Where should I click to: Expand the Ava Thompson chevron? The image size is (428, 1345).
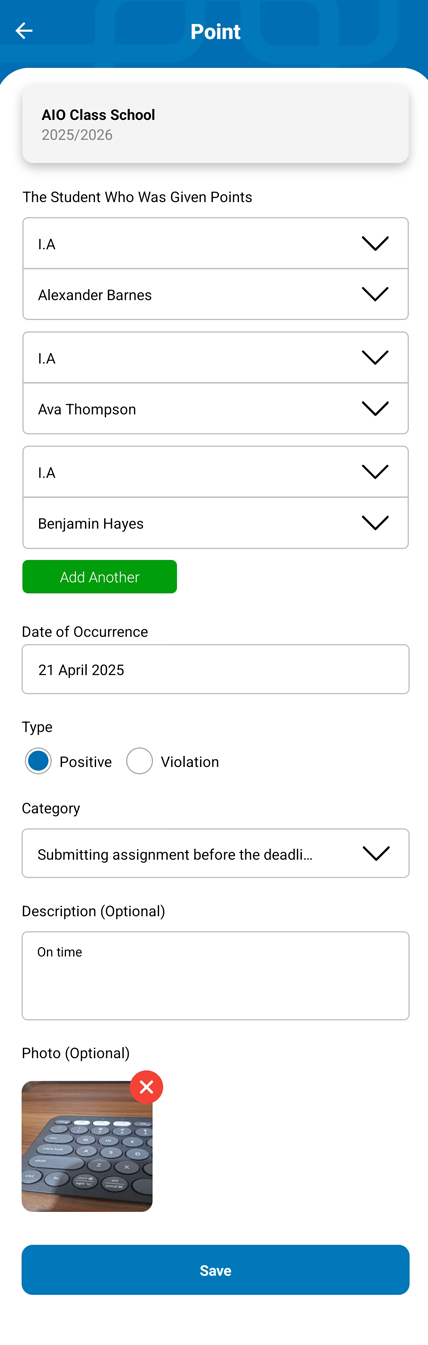click(x=375, y=408)
